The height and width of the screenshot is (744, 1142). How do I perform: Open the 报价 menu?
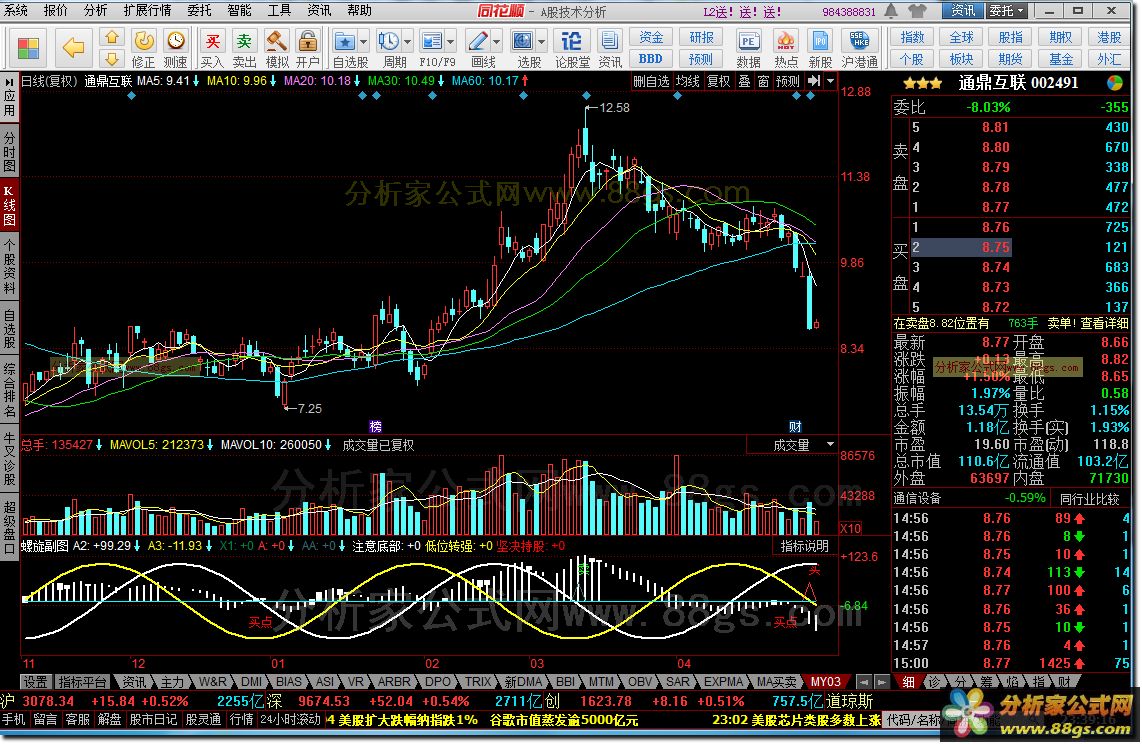point(55,10)
